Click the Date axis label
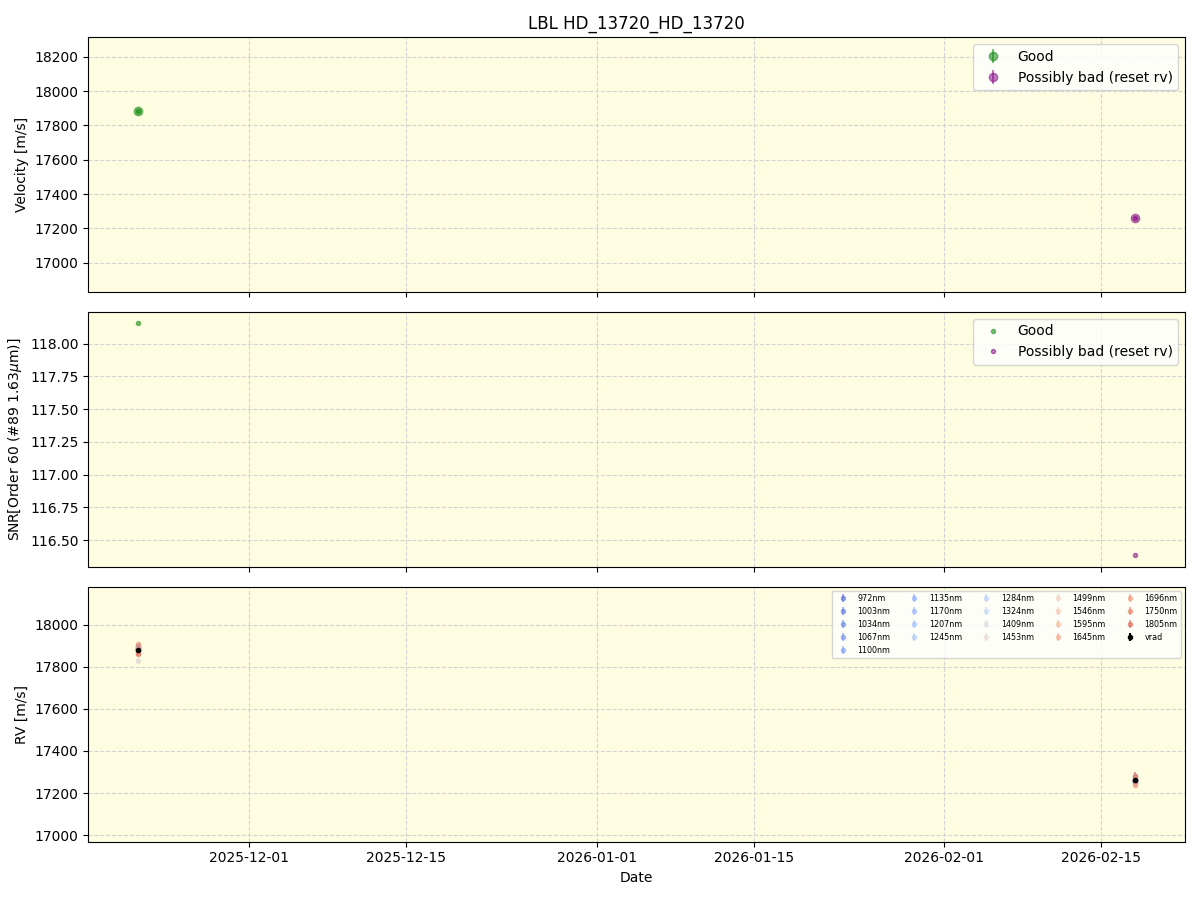This screenshot has height=900, width=1200. coord(636,877)
